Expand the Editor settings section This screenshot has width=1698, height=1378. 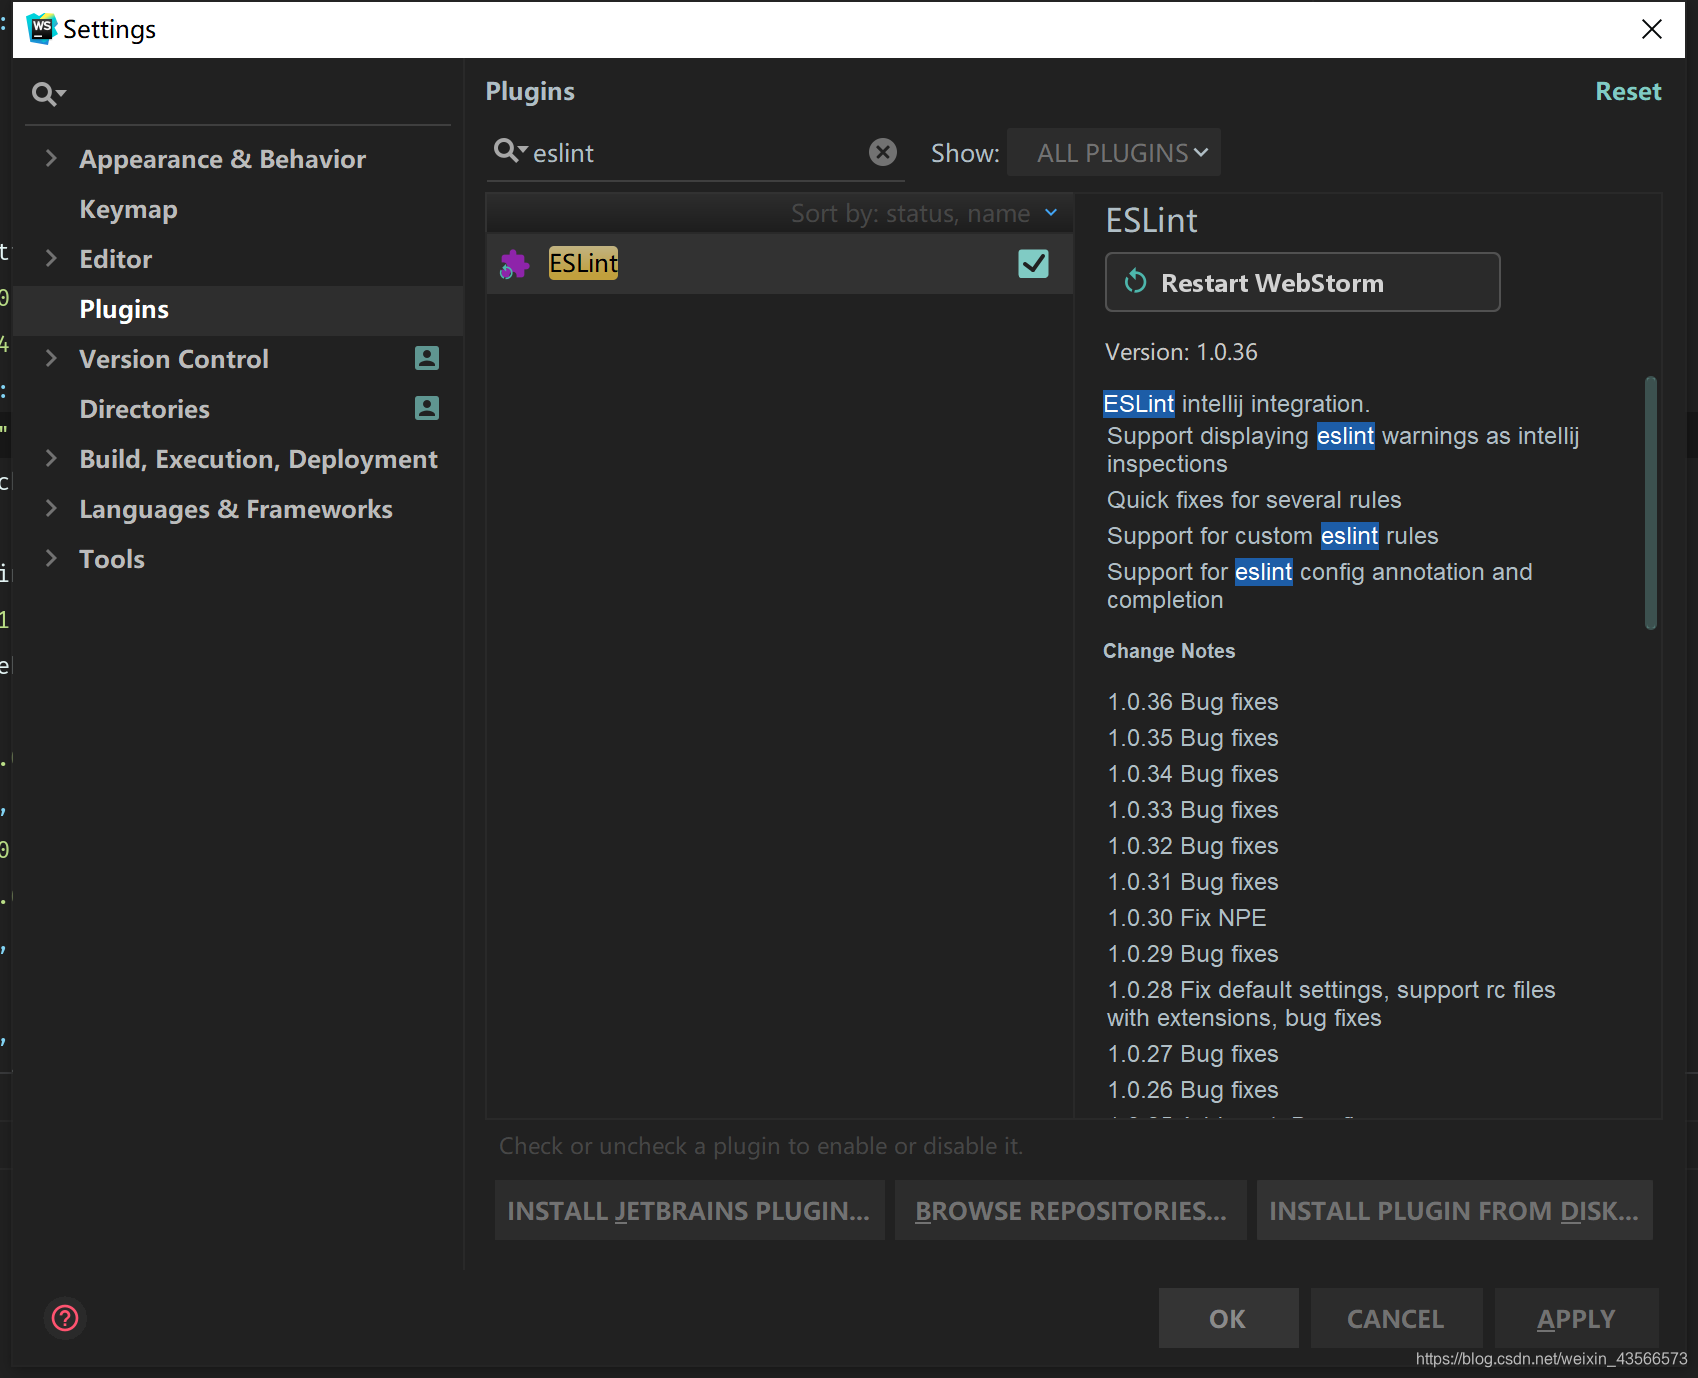(51, 258)
